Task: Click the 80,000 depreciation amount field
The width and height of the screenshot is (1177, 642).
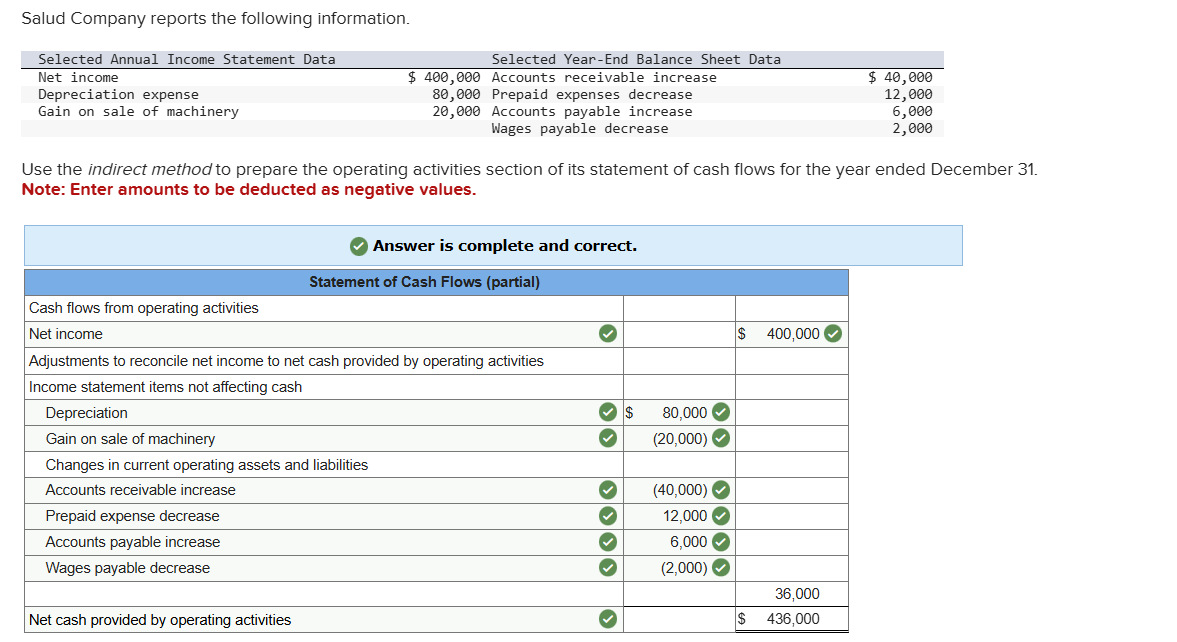Action: click(x=679, y=412)
